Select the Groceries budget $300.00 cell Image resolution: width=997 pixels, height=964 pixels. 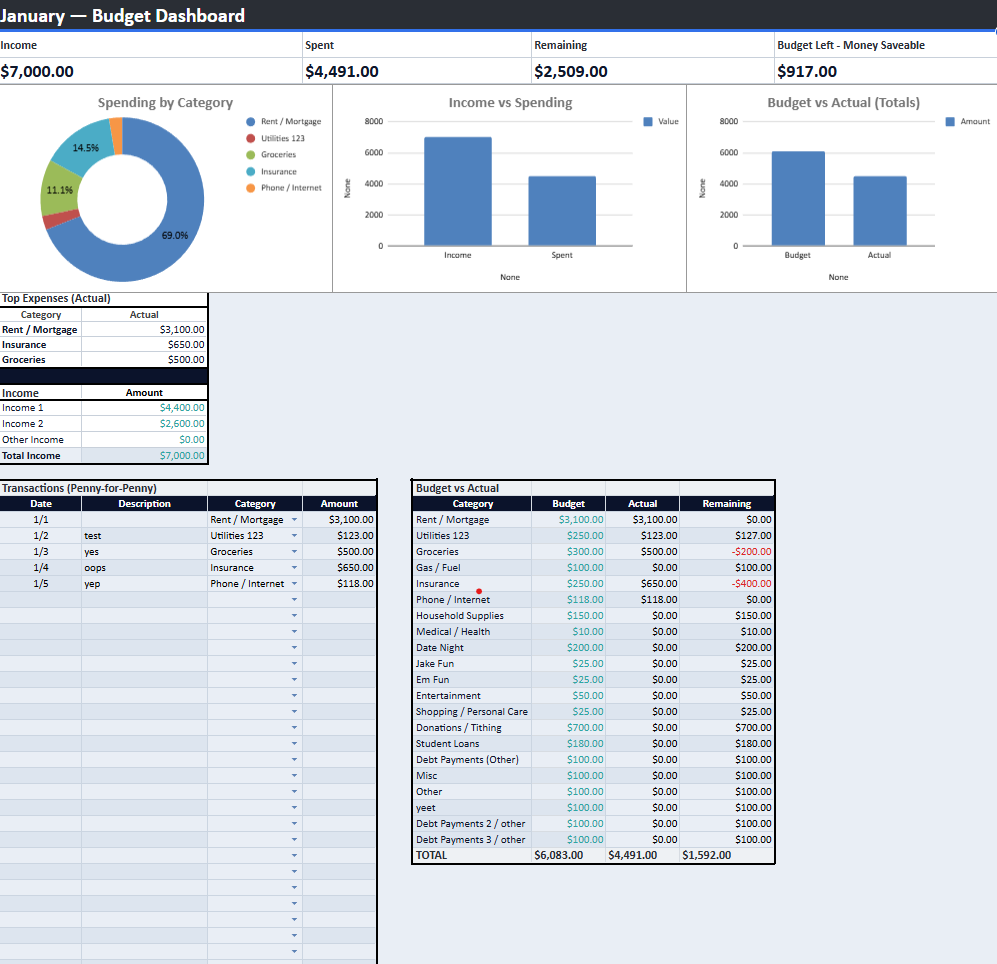pyautogui.click(x=568, y=551)
